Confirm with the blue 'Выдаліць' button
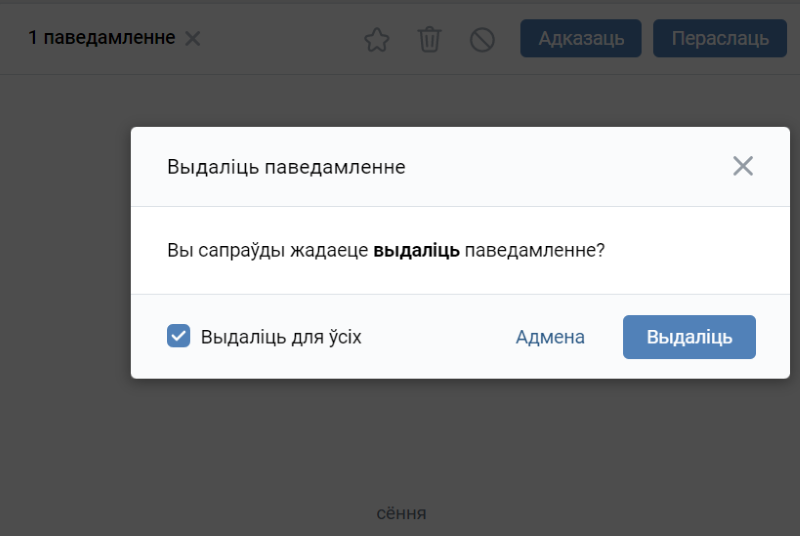The width and height of the screenshot is (800, 536). [x=689, y=337]
